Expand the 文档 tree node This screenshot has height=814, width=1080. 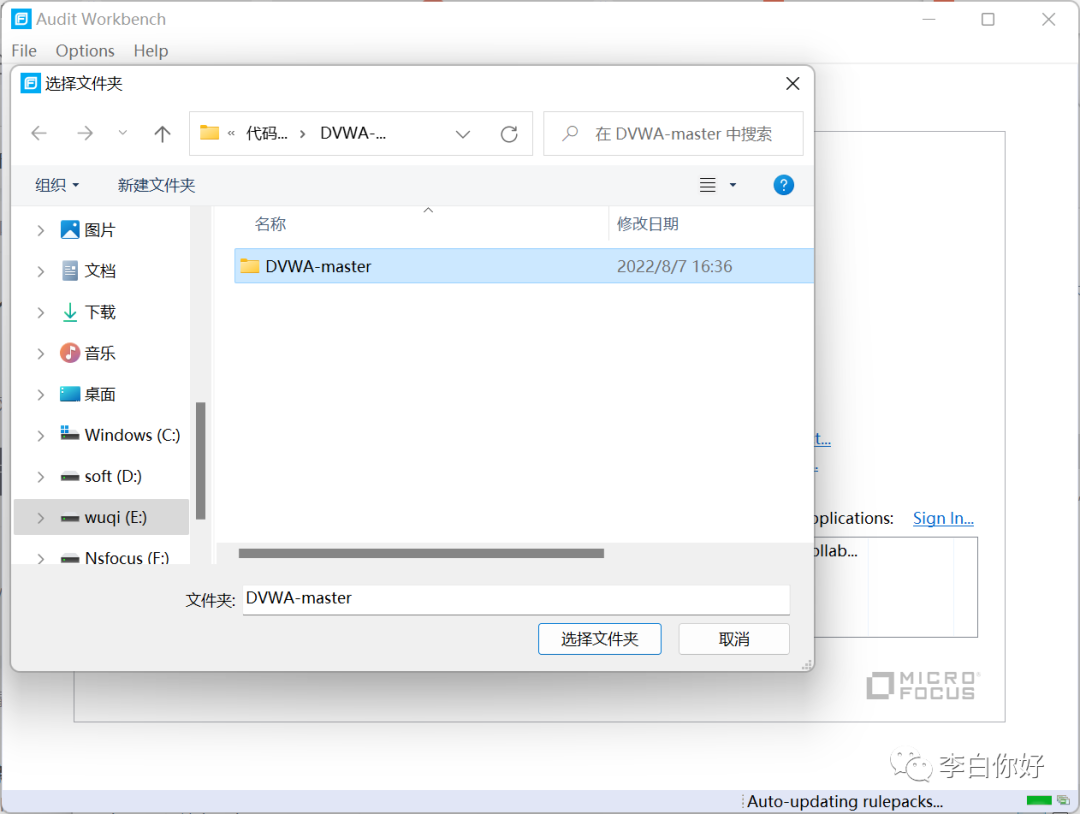pos(41,271)
